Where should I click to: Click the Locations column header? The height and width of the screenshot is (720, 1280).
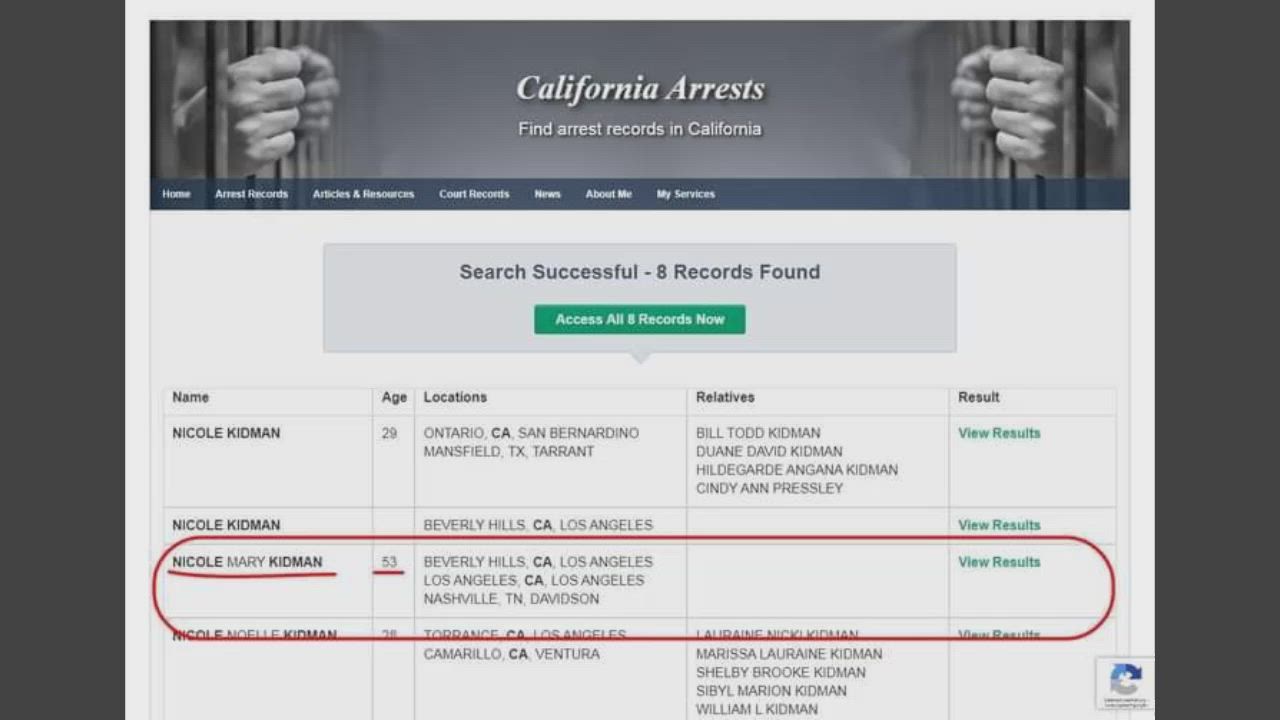pyautogui.click(x=455, y=397)
